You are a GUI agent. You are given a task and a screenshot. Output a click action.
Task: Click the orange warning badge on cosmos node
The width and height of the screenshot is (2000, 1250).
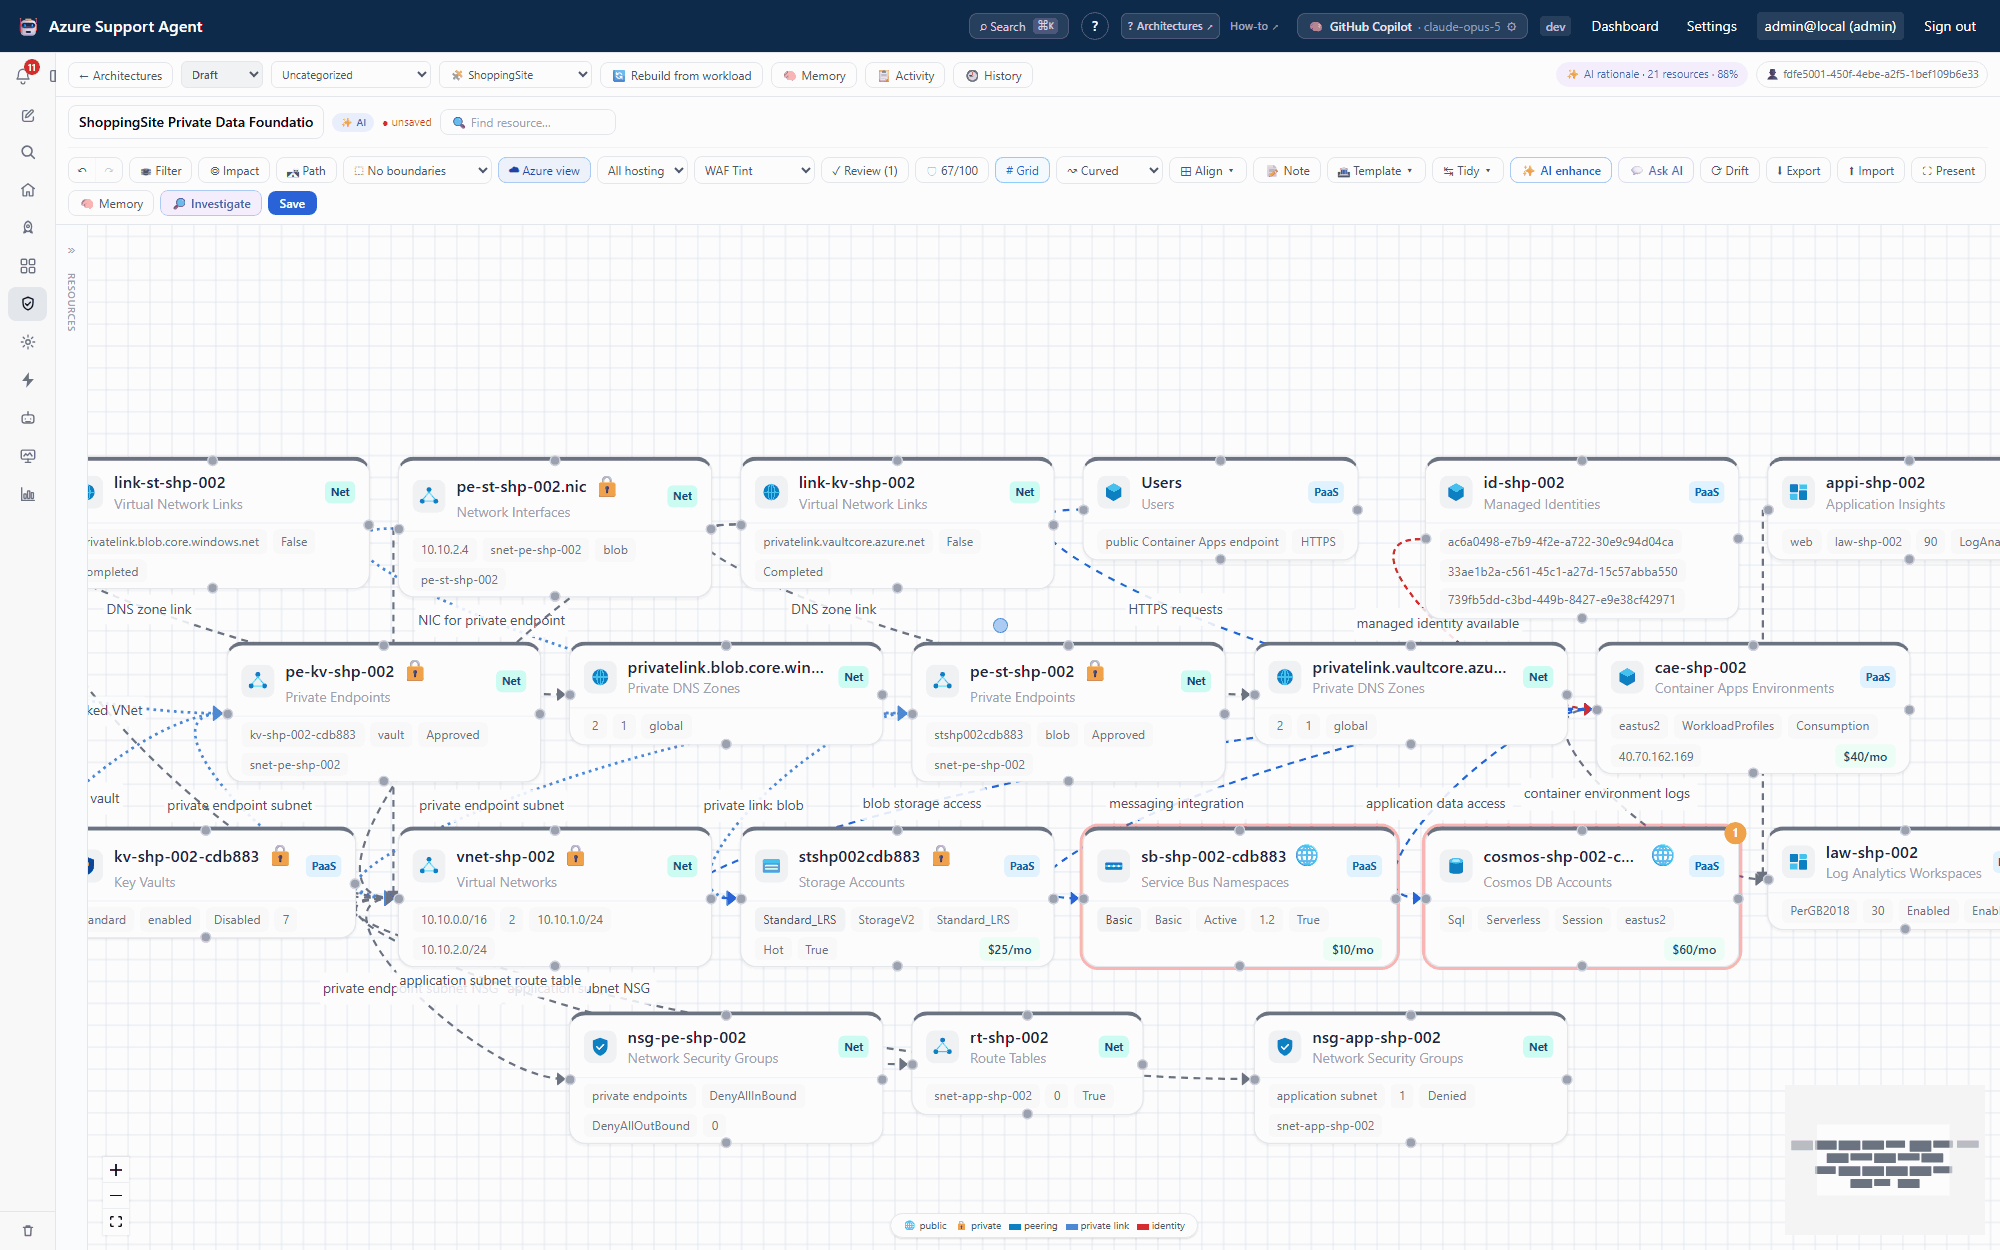(1735, 833)
